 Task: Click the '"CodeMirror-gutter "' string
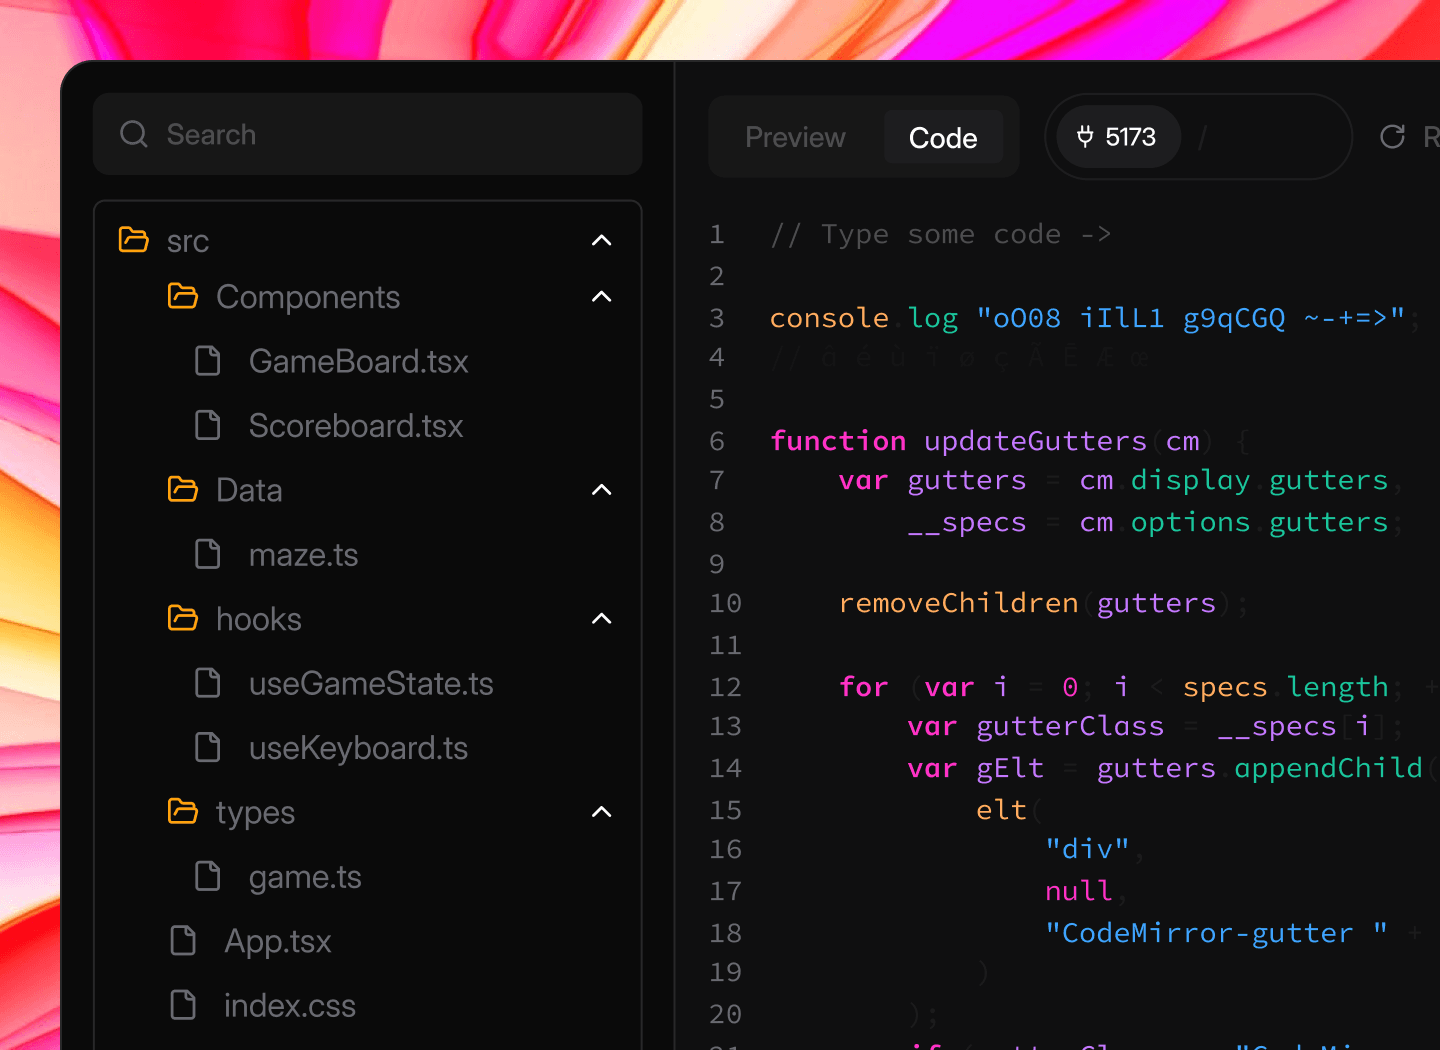(x=1216, y=933)
